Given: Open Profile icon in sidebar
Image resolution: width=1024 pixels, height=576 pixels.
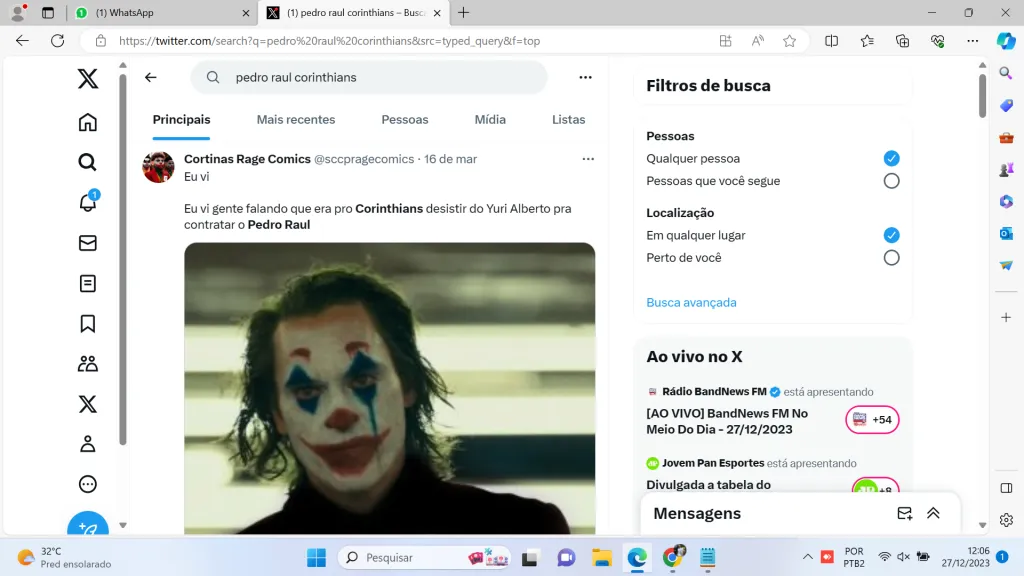Looking at the screenshot, I should pos(88,444).
